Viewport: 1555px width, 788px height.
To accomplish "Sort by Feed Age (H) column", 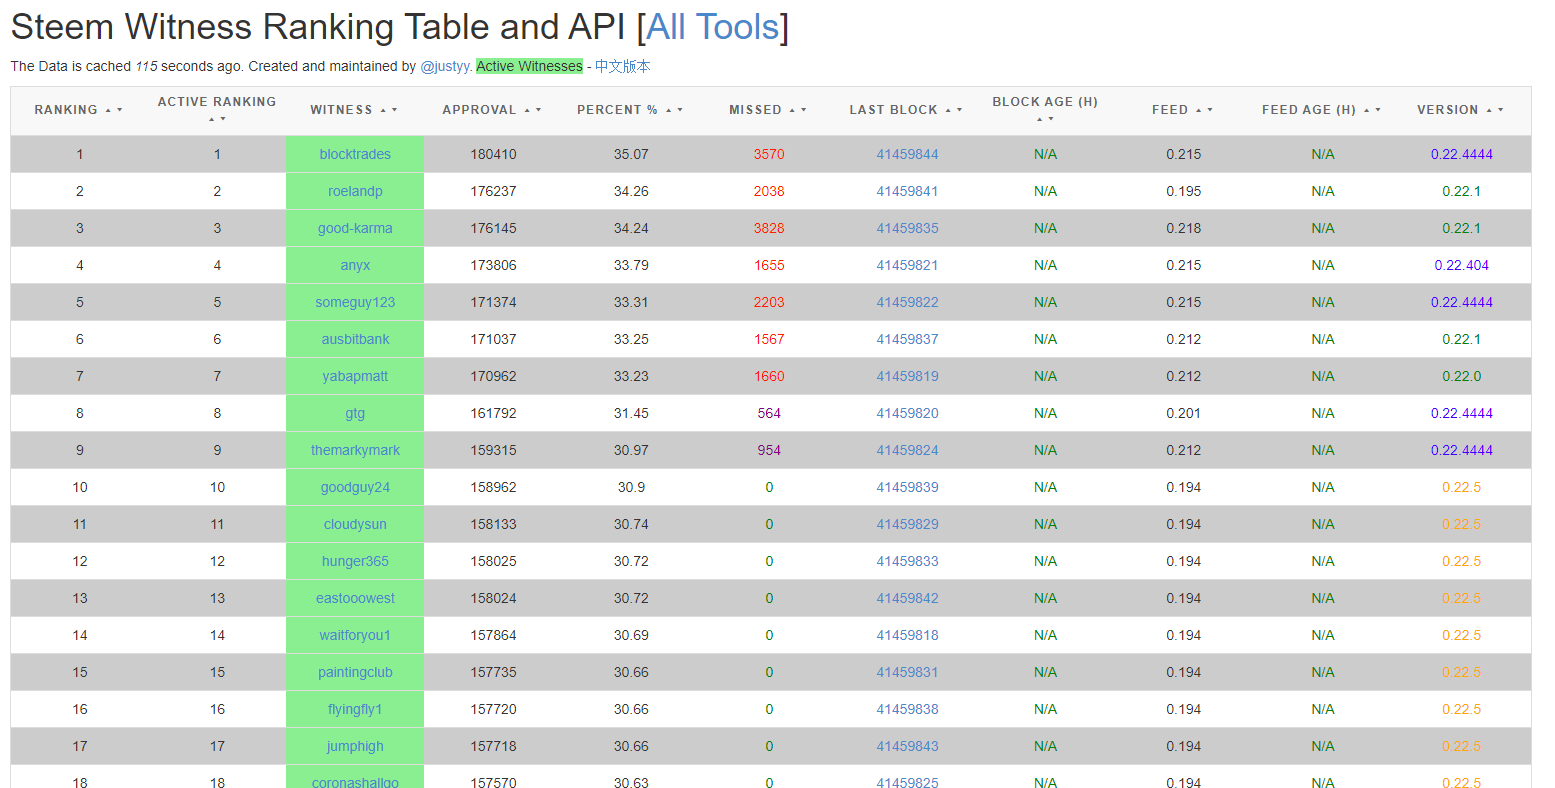I will (x=1322, y=110).
